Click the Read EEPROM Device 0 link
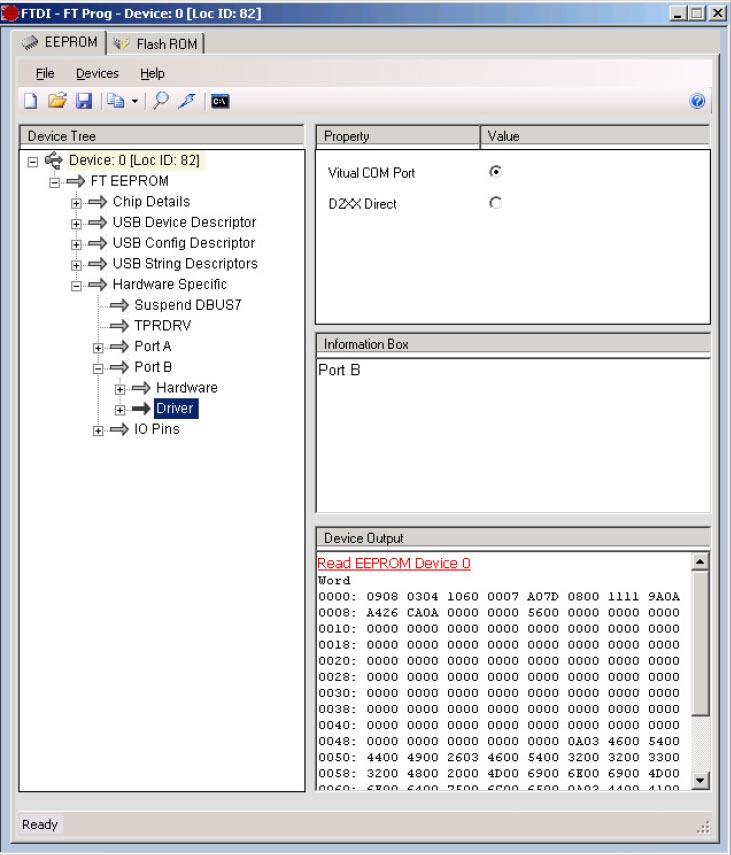The width and height of the screenshot is (731, 855). click(394, 563)
